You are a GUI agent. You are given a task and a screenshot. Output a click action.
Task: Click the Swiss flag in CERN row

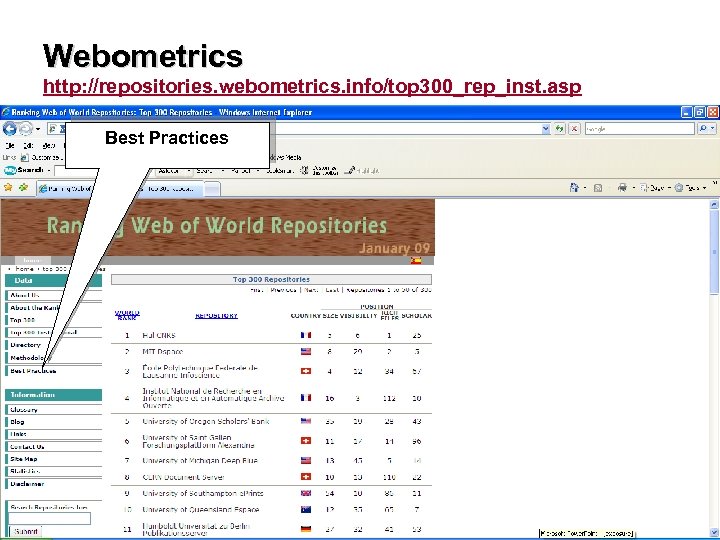pos(306,477)
